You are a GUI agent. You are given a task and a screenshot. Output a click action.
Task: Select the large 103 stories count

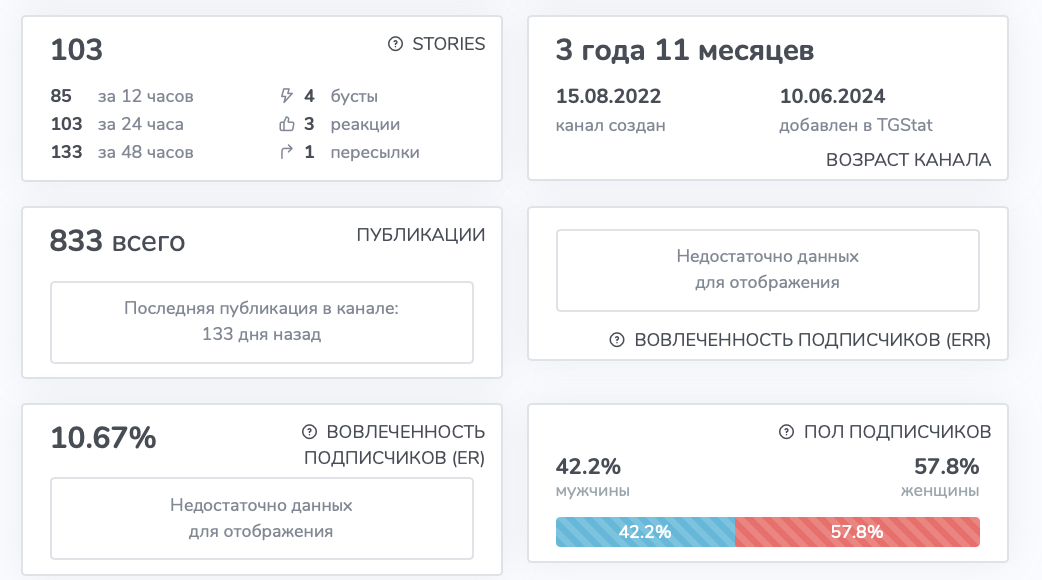76,50
